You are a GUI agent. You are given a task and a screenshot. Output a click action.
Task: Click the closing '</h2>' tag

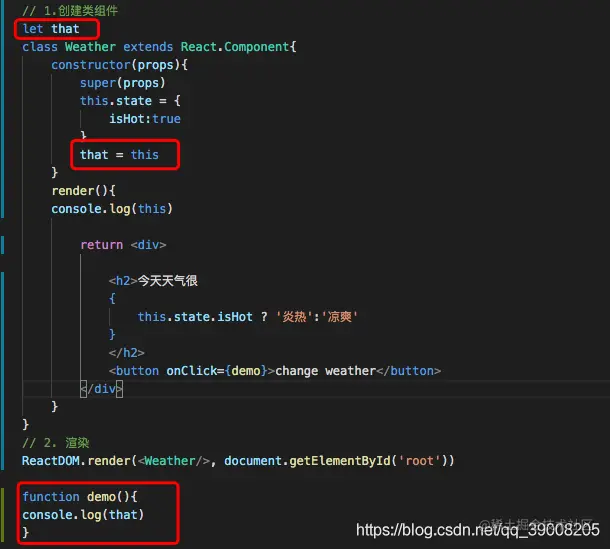[127, 353]
